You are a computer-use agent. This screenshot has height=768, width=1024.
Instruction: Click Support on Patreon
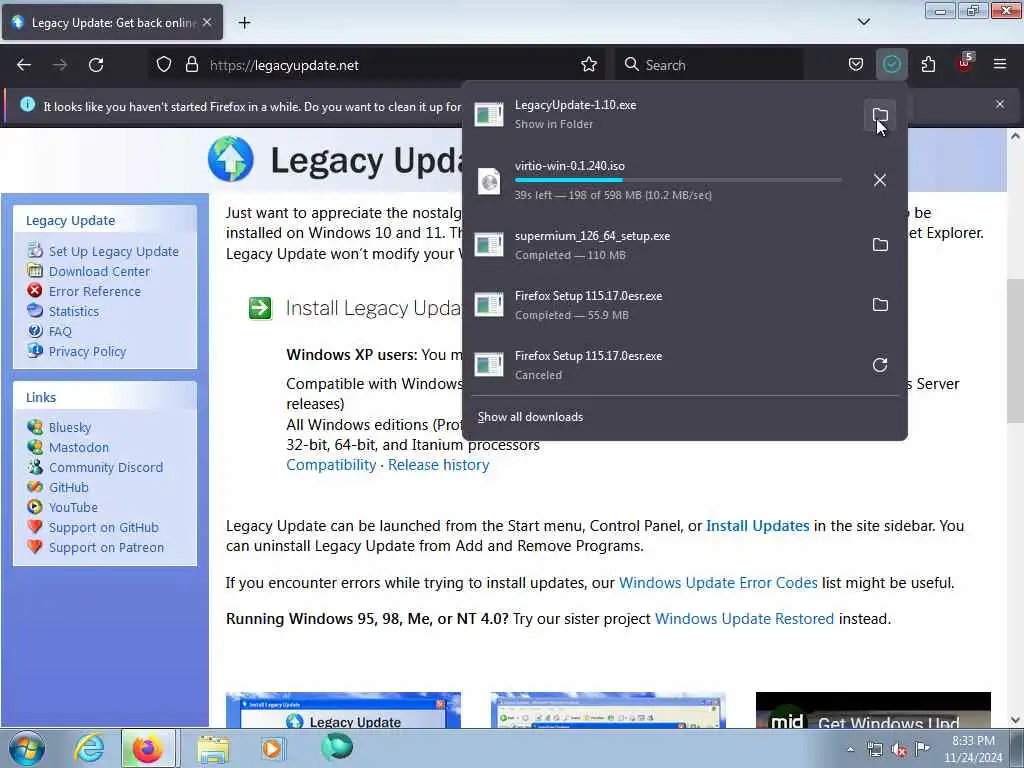click(106, 547)
